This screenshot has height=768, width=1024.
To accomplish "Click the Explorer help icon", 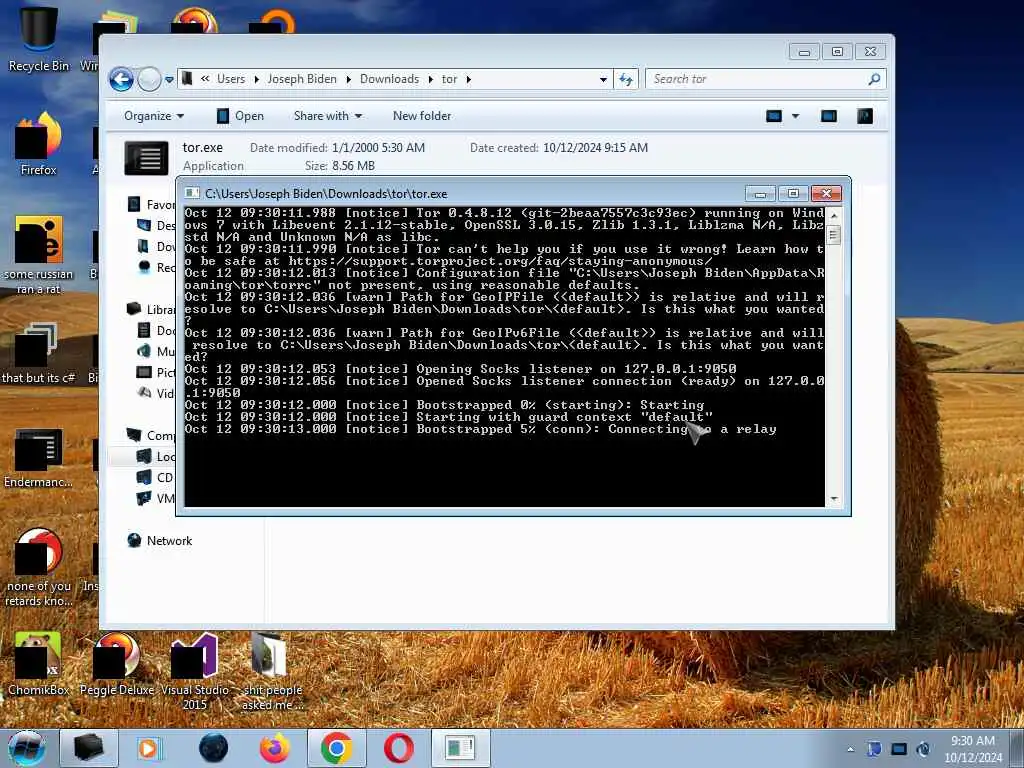I will coord(865,116).
